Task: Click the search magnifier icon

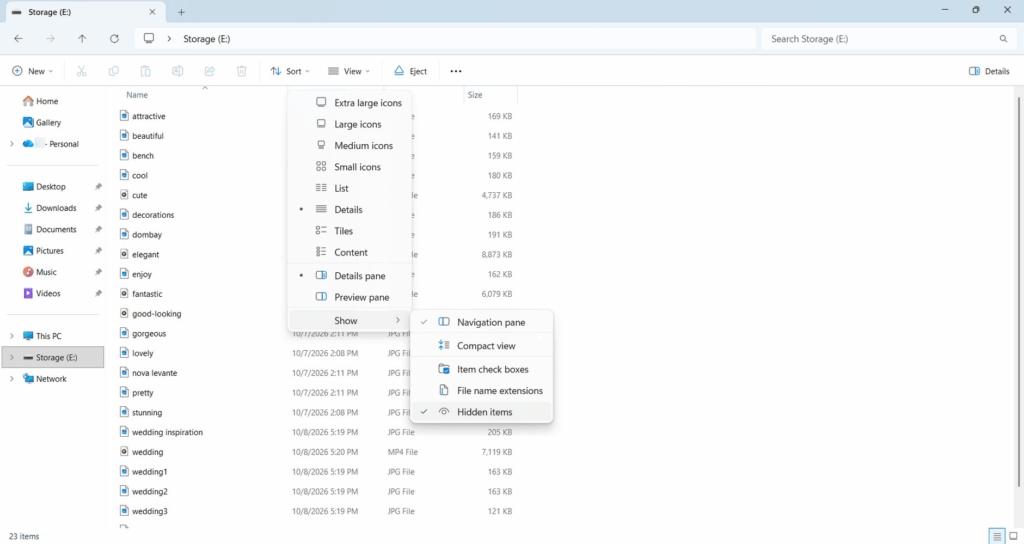Action: click(x=1003, y=39)
